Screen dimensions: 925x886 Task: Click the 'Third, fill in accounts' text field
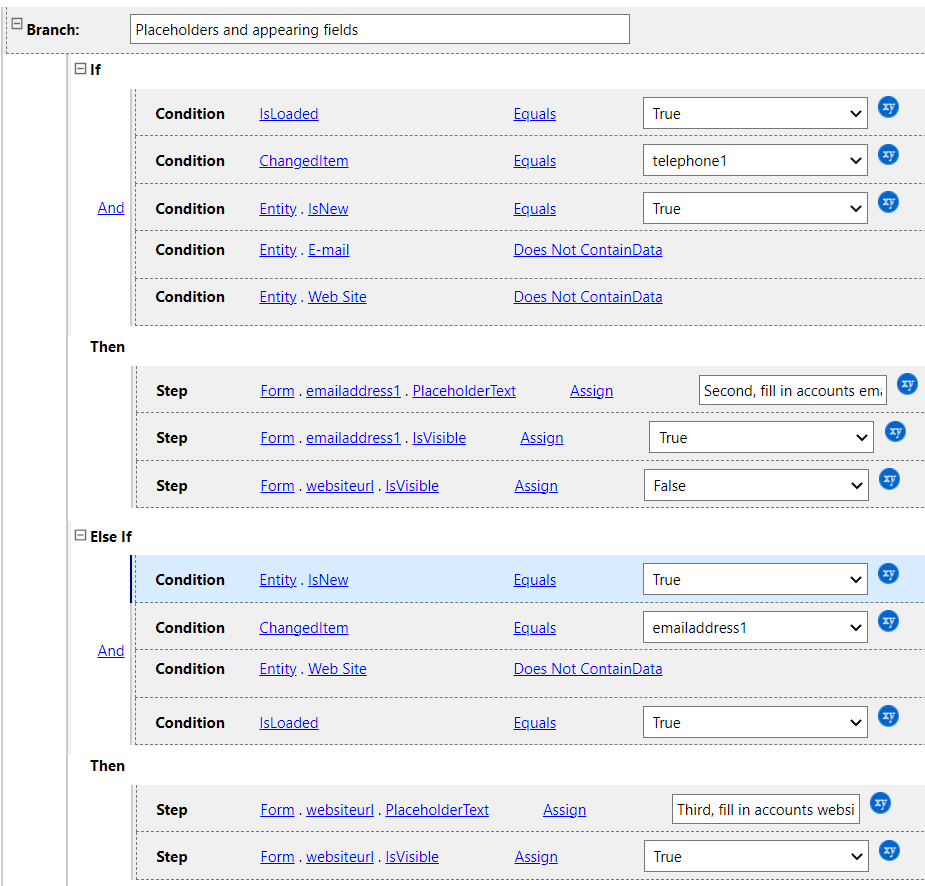(765, 810)
